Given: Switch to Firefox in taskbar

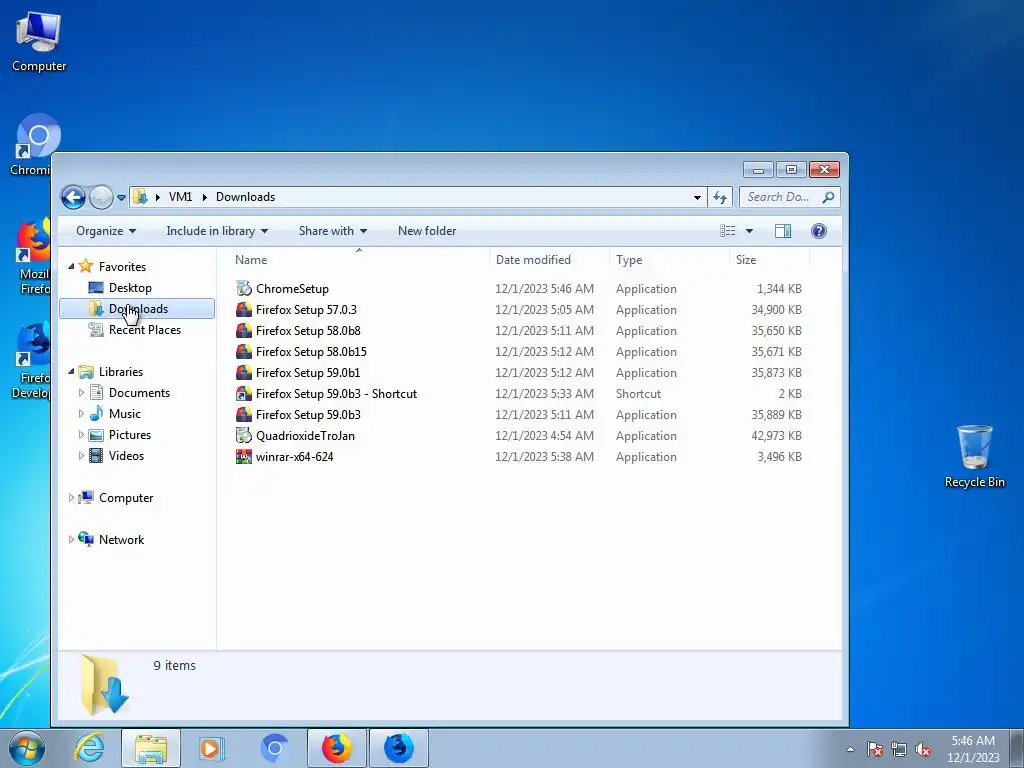Looking at the screenshot, I should tap(337, 748).
